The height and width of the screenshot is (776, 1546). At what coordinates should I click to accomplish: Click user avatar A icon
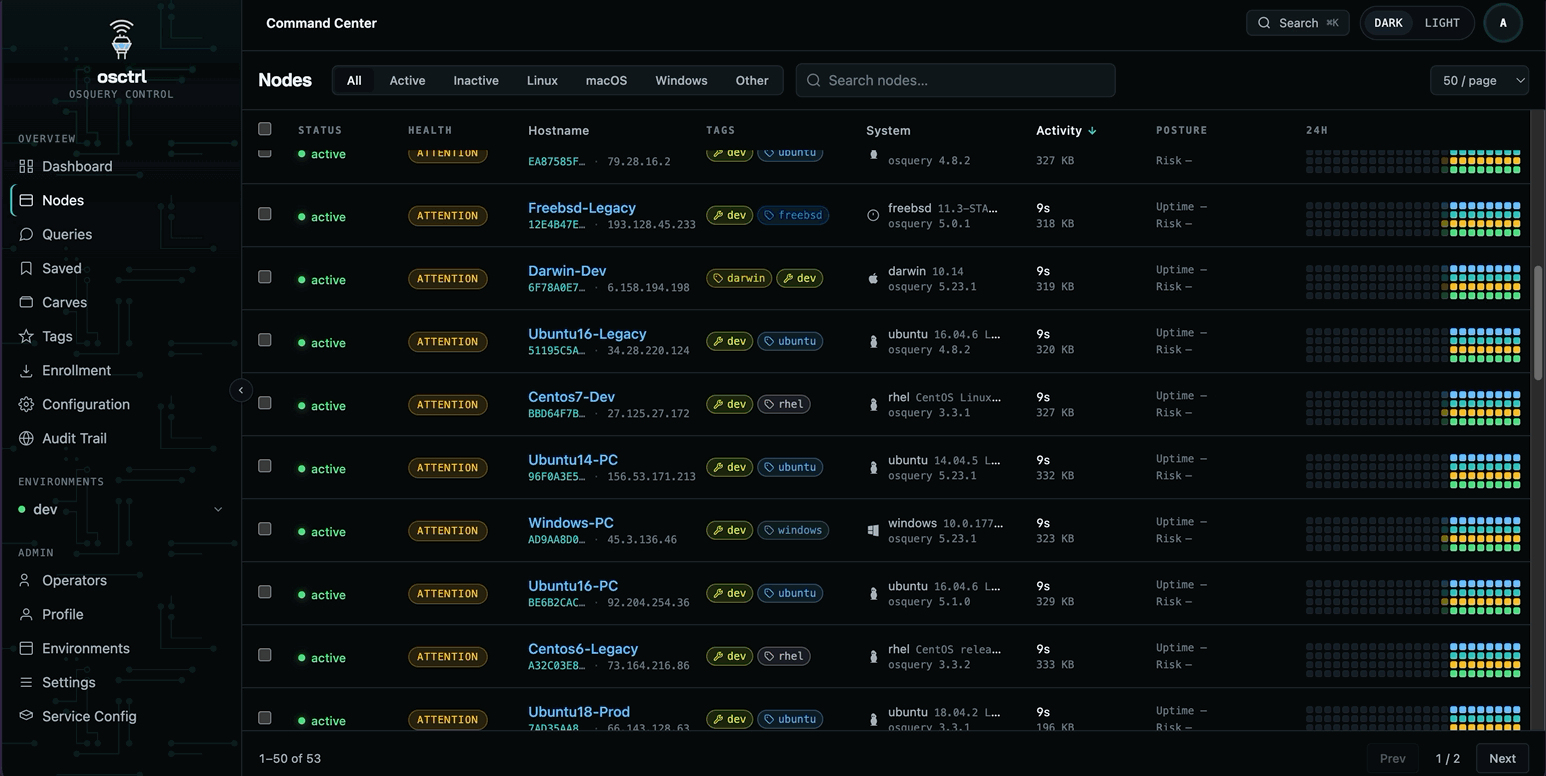pyautogui.click(x=1503, y=23)
